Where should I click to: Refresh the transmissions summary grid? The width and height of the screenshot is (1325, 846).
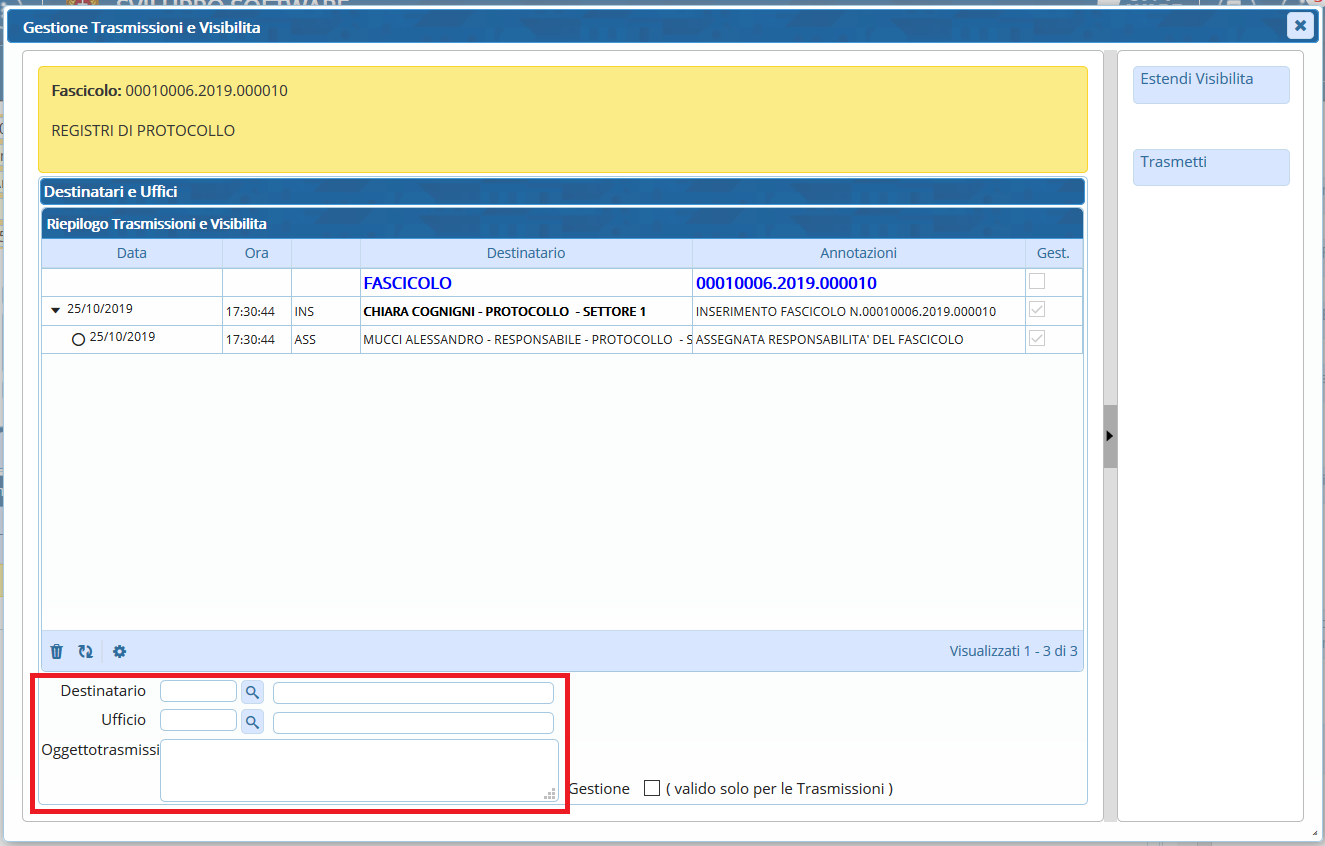[86, 652]
